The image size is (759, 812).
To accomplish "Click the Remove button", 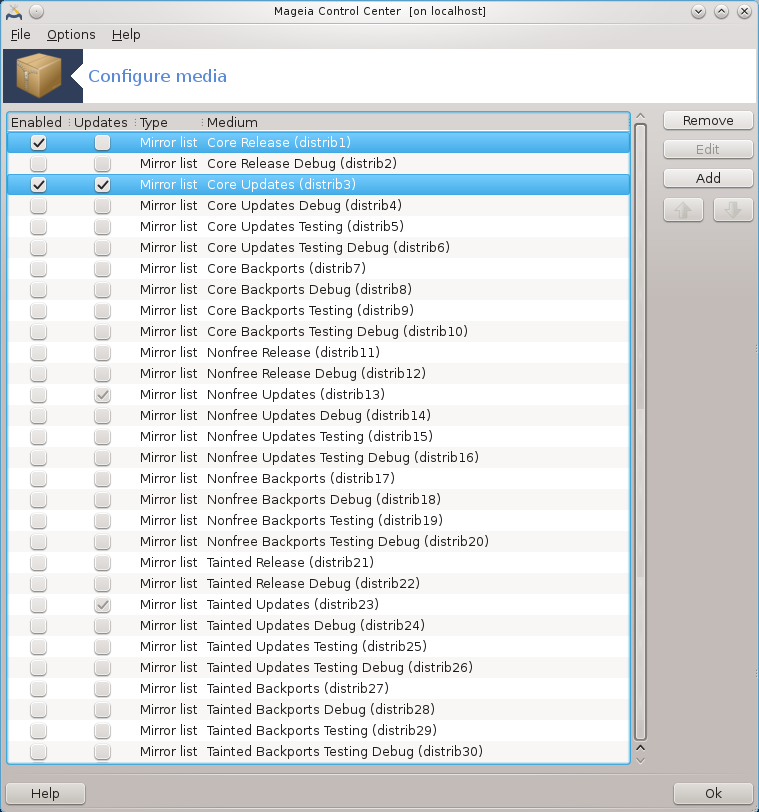I will 708,121.
